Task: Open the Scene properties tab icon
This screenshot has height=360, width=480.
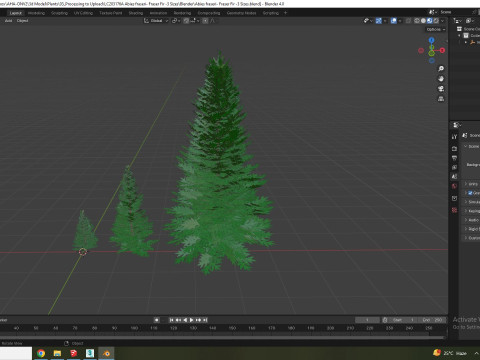Action: tap(454, 177)
